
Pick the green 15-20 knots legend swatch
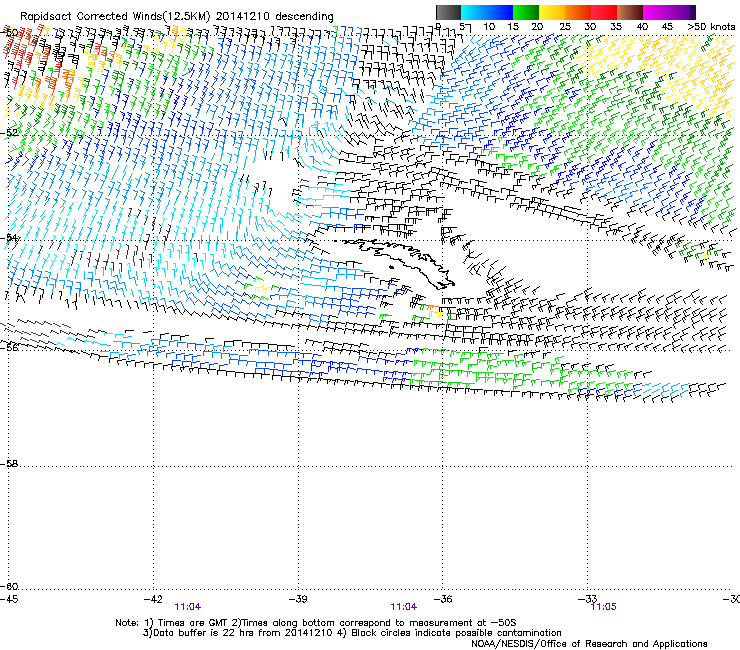(526, 12)
